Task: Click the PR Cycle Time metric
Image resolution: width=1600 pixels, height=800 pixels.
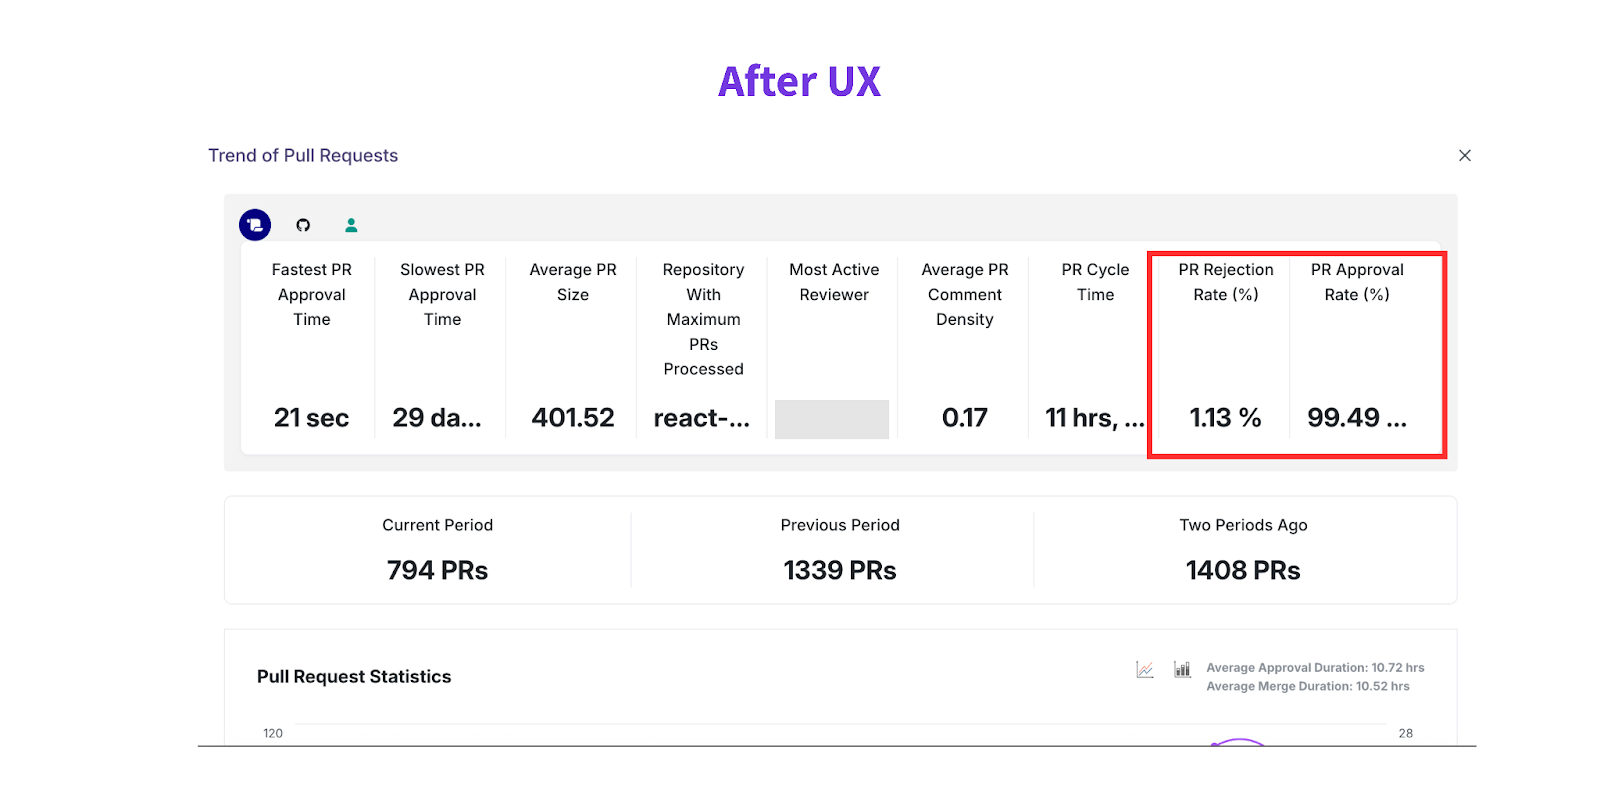Action: coord(1095,350)
